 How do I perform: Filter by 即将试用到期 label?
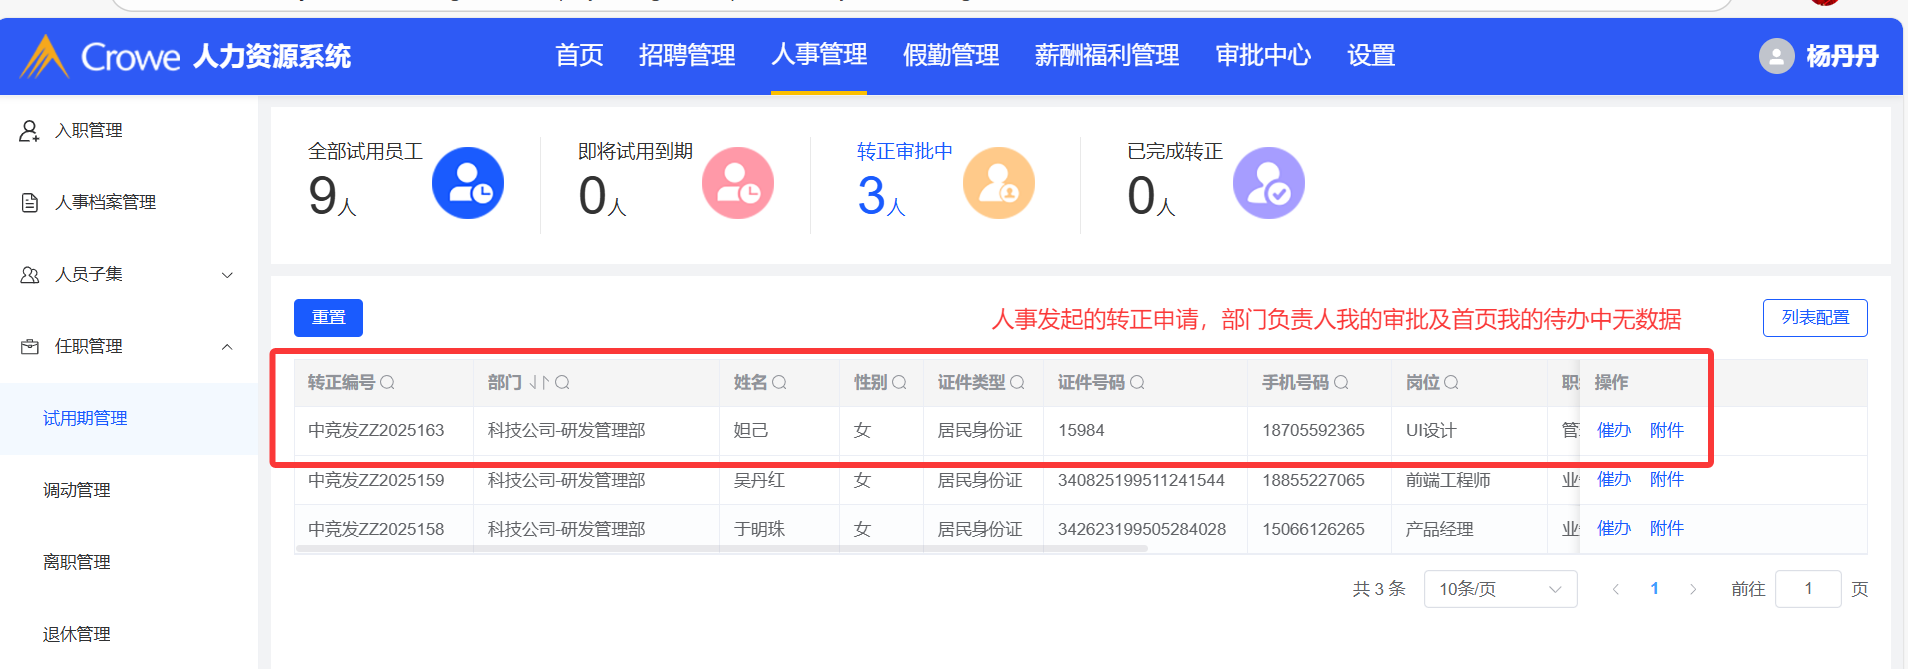[635, 151]
